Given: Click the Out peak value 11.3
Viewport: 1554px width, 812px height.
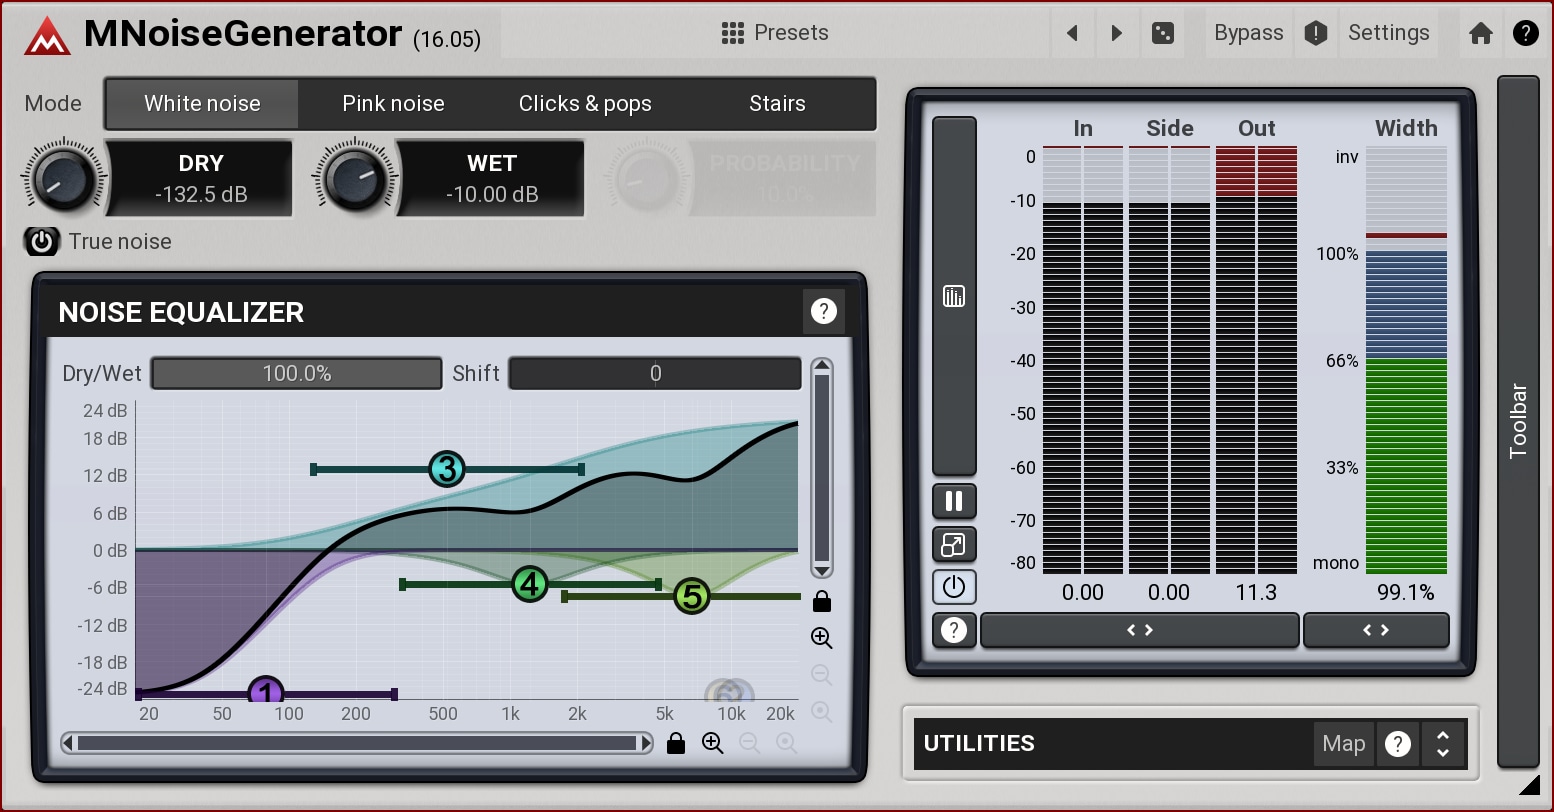Looking at the screenshot, I should coord(1256,593).
